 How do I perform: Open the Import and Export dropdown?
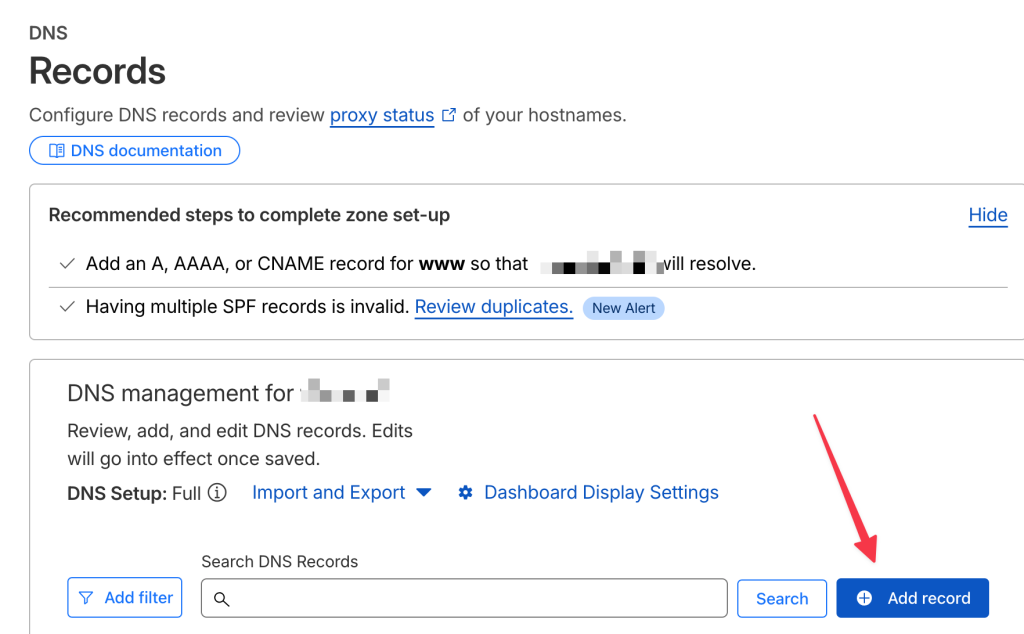329,493
